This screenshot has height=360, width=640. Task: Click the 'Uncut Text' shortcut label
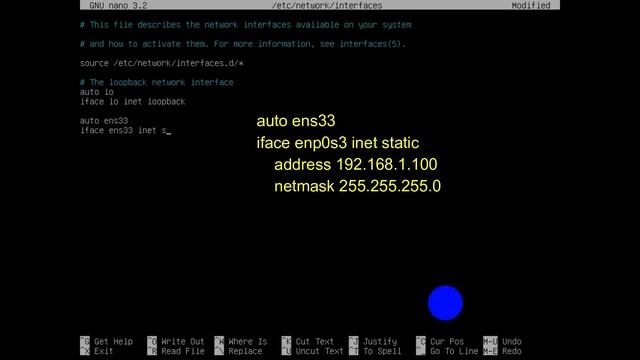pyautogui.click(x=320, y=351)
